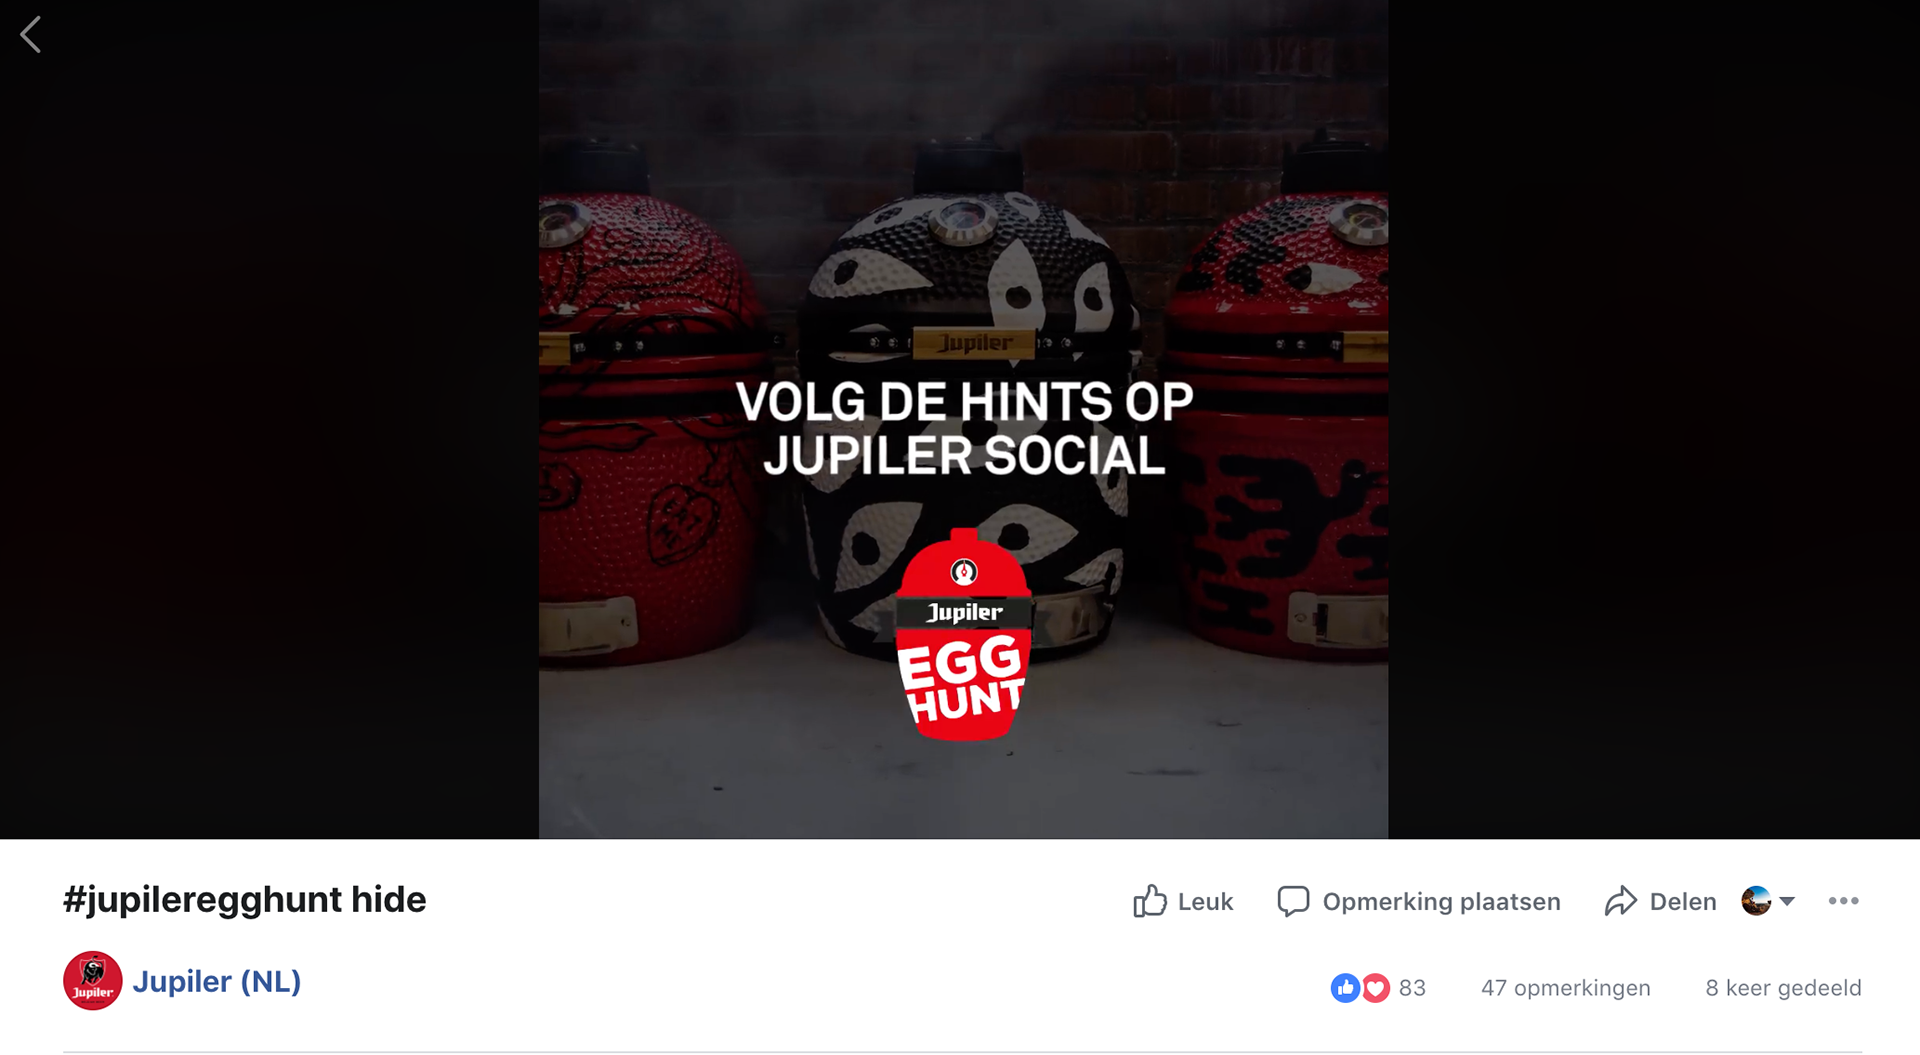Click Opmerking plaatsen to comment
The height and width of the screenshot is (1055, 1920).
(x=1441, y=901)
